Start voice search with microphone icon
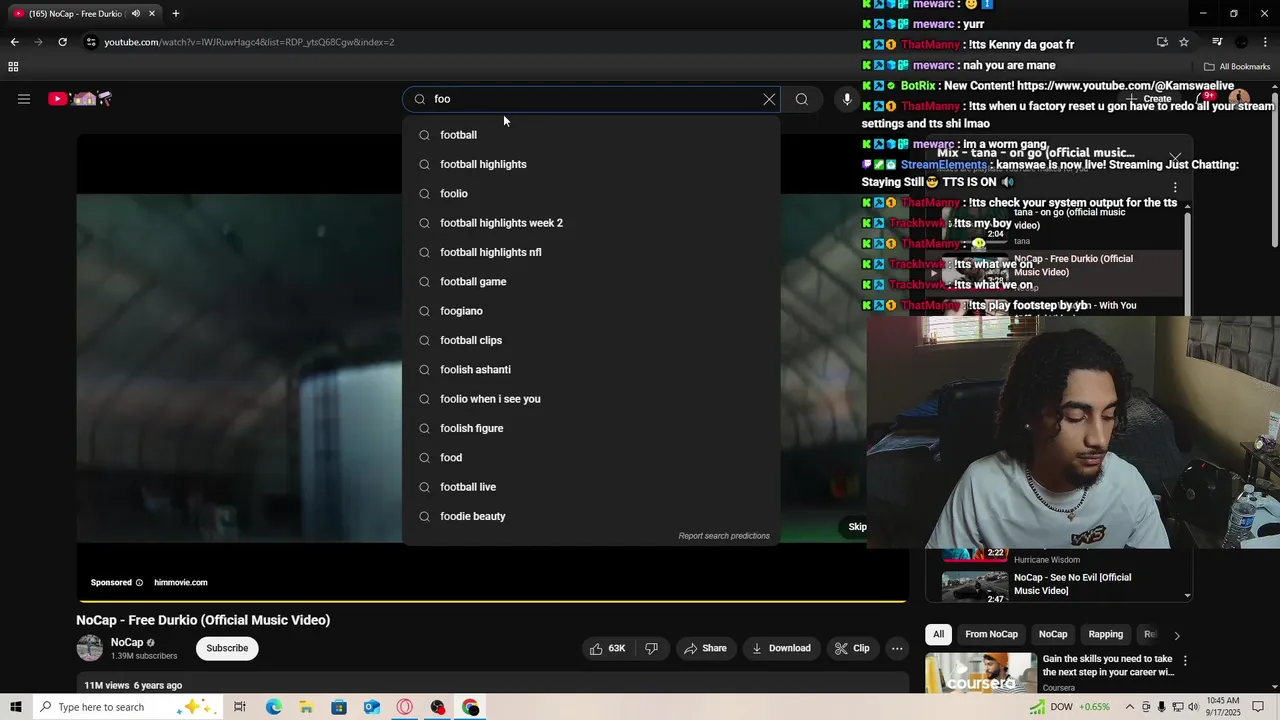This screenshot has width=1280, height=720. (847, 99)
